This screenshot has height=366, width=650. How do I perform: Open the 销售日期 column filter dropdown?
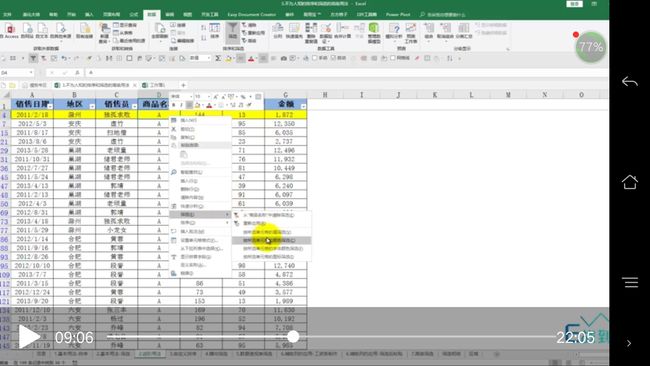[50, 107]
